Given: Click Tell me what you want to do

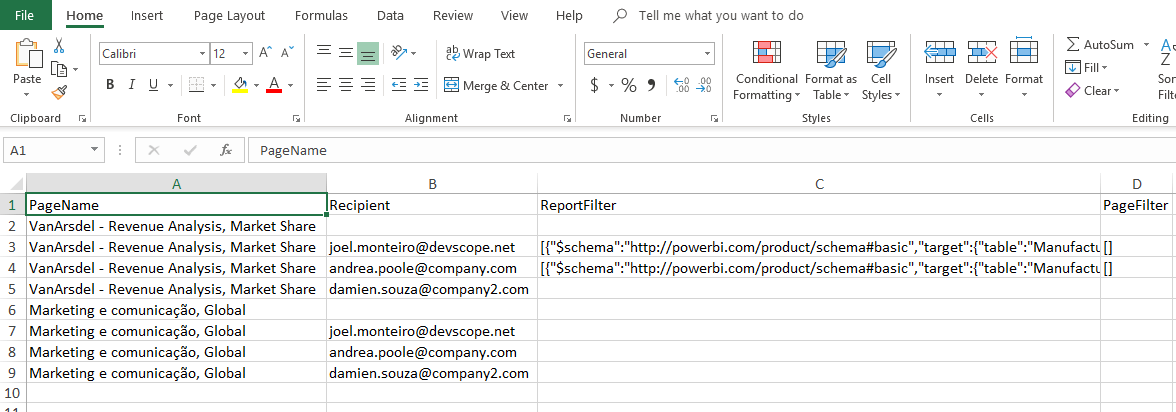Looking at the screenshot, I should 720,15.
